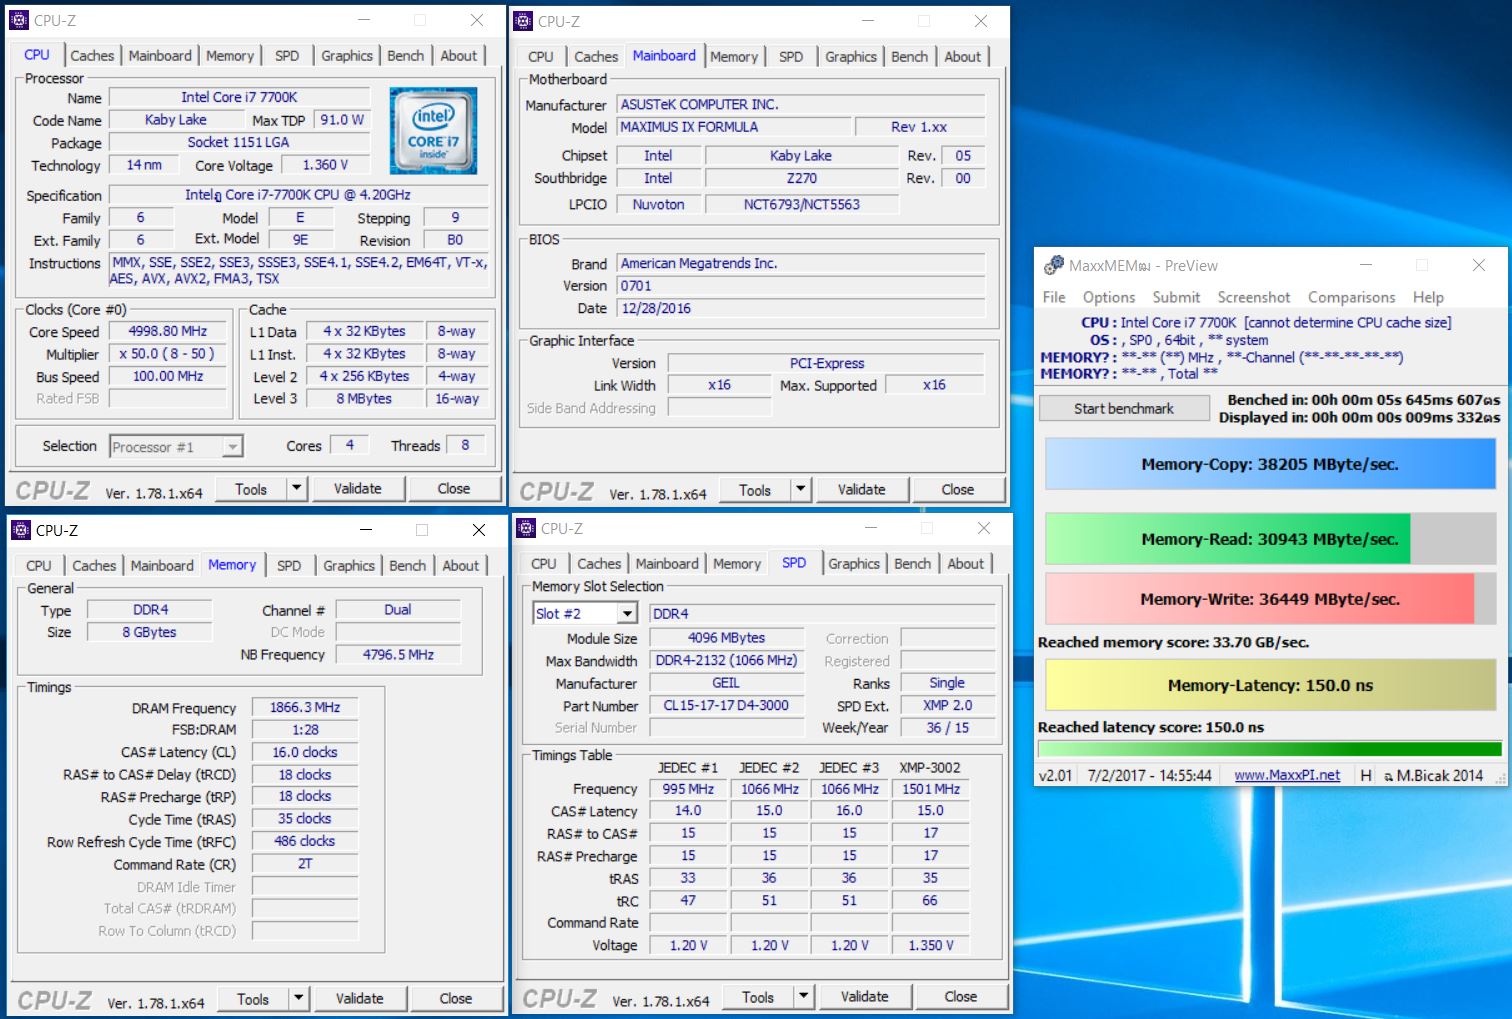Click the CPU-Z app icon in top-left window titlebar
This screenshot has width=1512, height=1019.
(20, 20)
